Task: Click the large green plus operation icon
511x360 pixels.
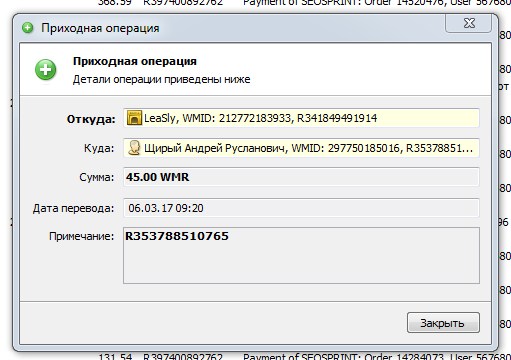Action: pyautogui.click(x=46, y=70)
